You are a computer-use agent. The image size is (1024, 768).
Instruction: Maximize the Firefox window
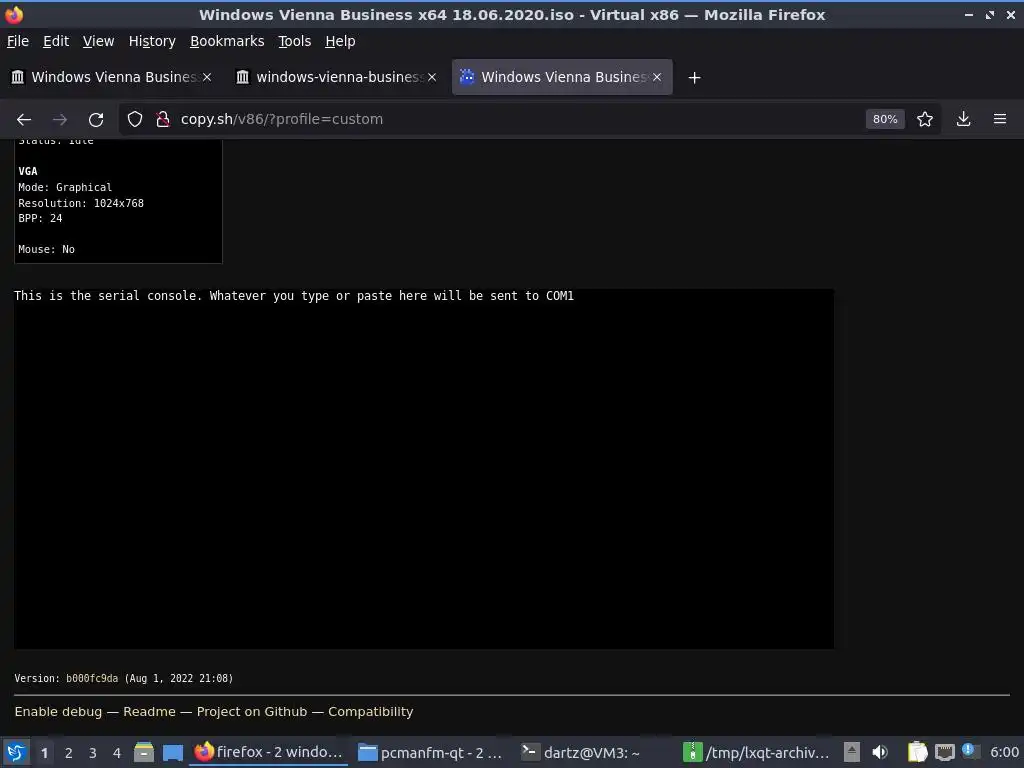[990, 14]
